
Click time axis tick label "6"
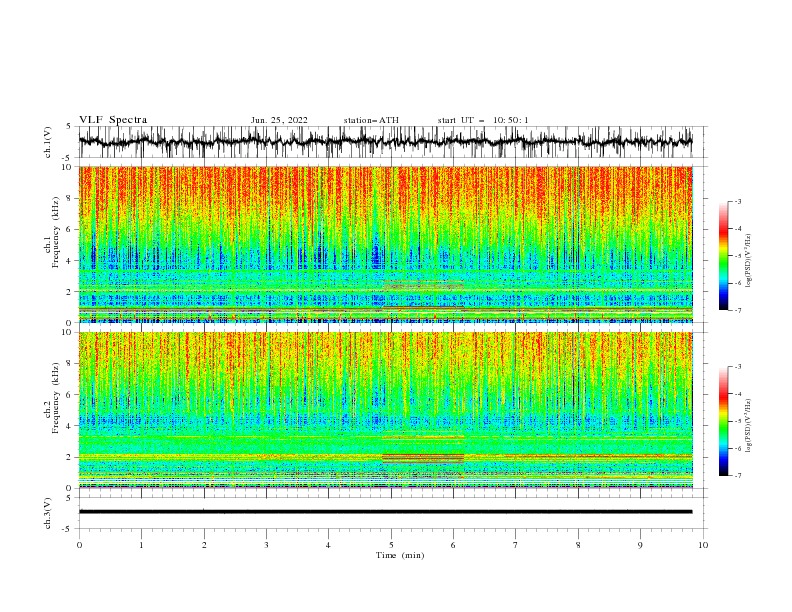click(453, 545)
